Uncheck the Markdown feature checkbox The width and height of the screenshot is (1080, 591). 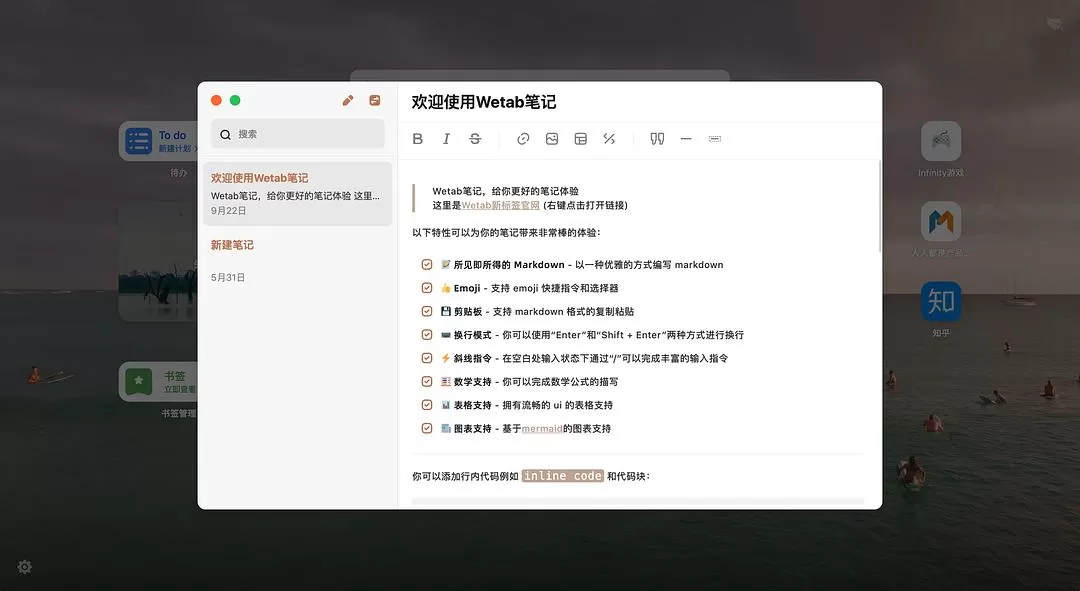(427, 265)
